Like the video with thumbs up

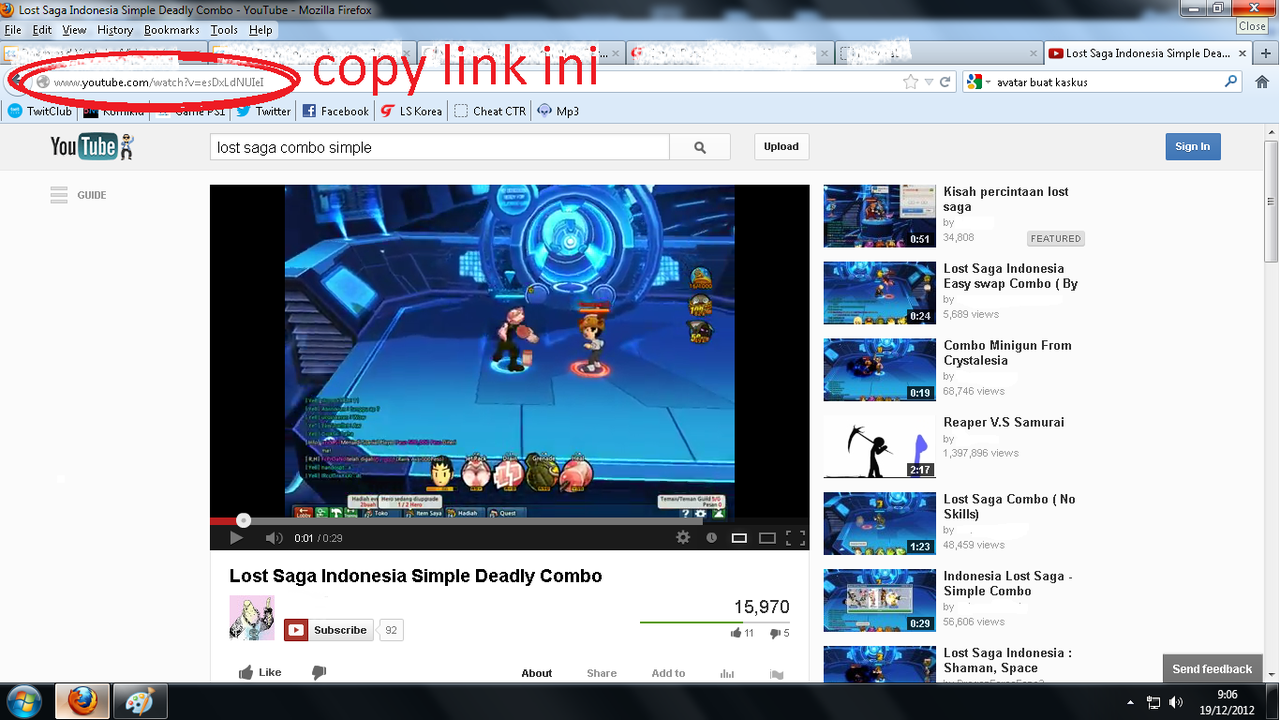point(260,673)
